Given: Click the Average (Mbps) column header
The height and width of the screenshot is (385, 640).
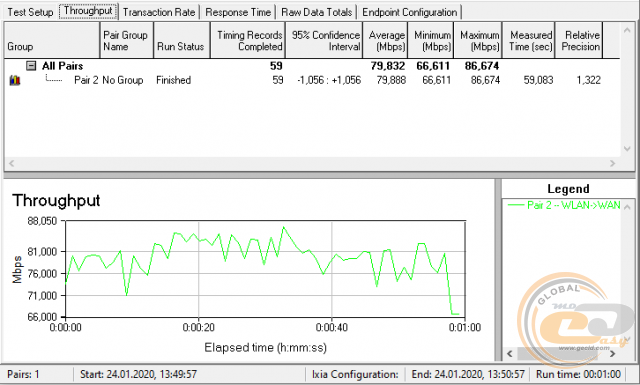Looking at the screenshot, I should click(x=385, y=40).
